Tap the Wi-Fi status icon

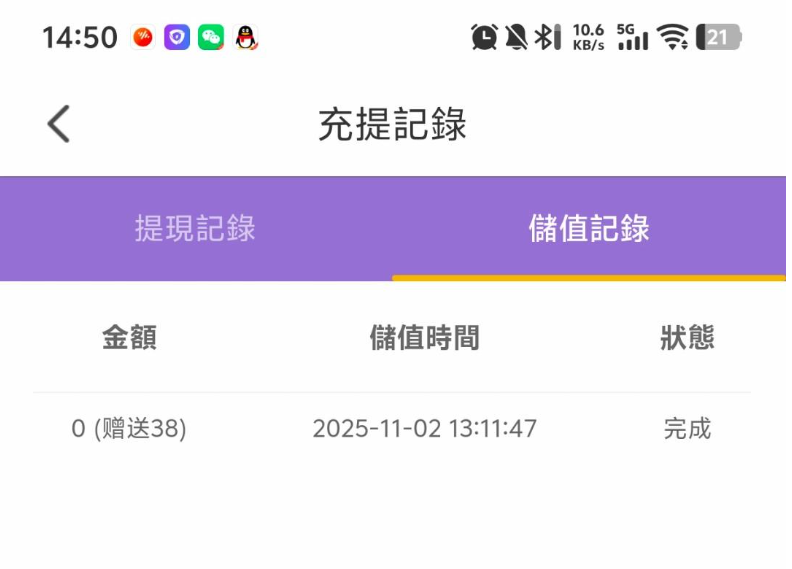pos(674,38)
